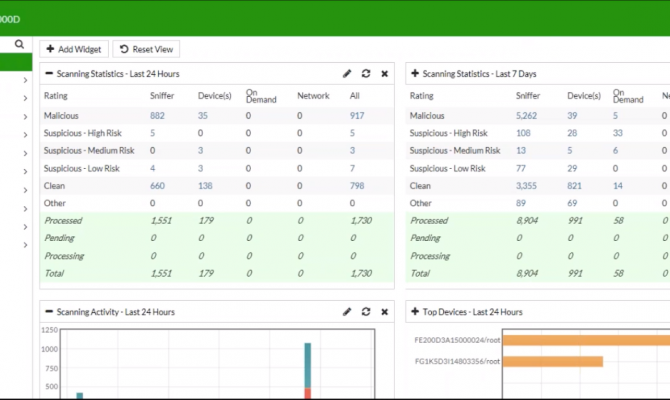670x400 pixels.
Task: Click the FG1K5D3I14803356/root orange bar
Action: (553, 362)
